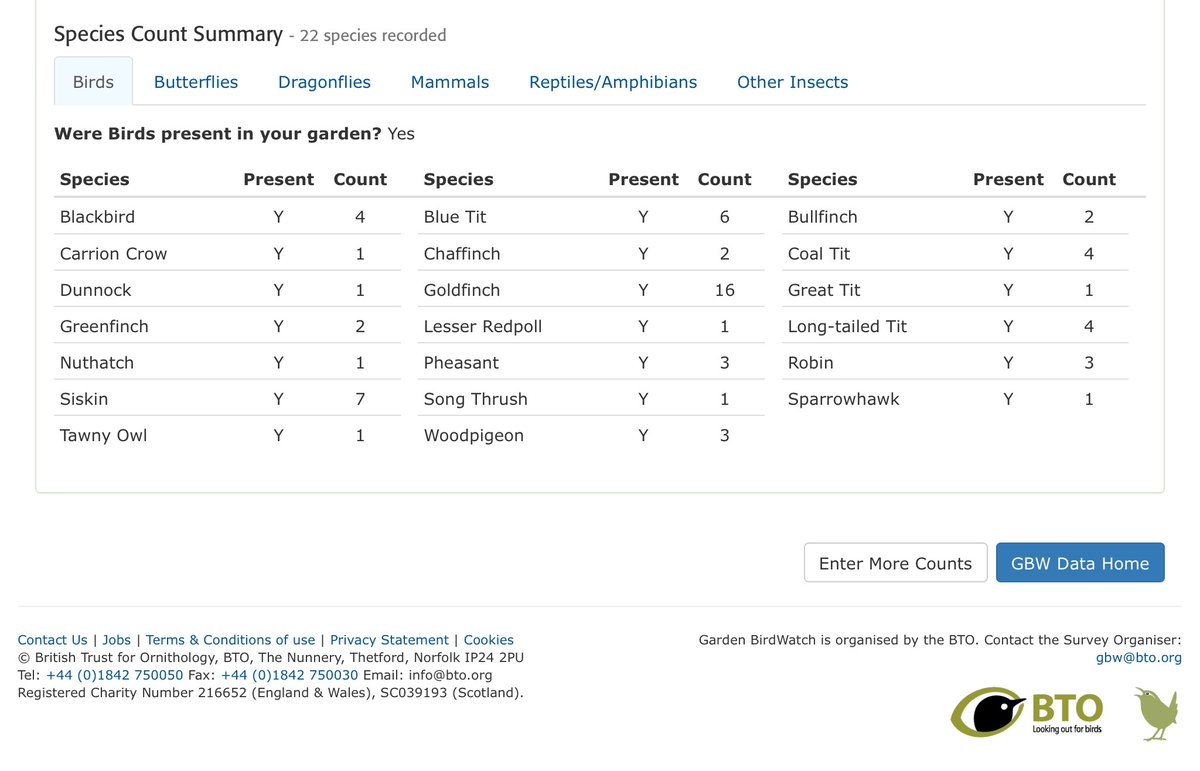Select the Blackbird species row name
Image resolution: width=1200 pixels, height=771 pixels.
coord(97,217)
